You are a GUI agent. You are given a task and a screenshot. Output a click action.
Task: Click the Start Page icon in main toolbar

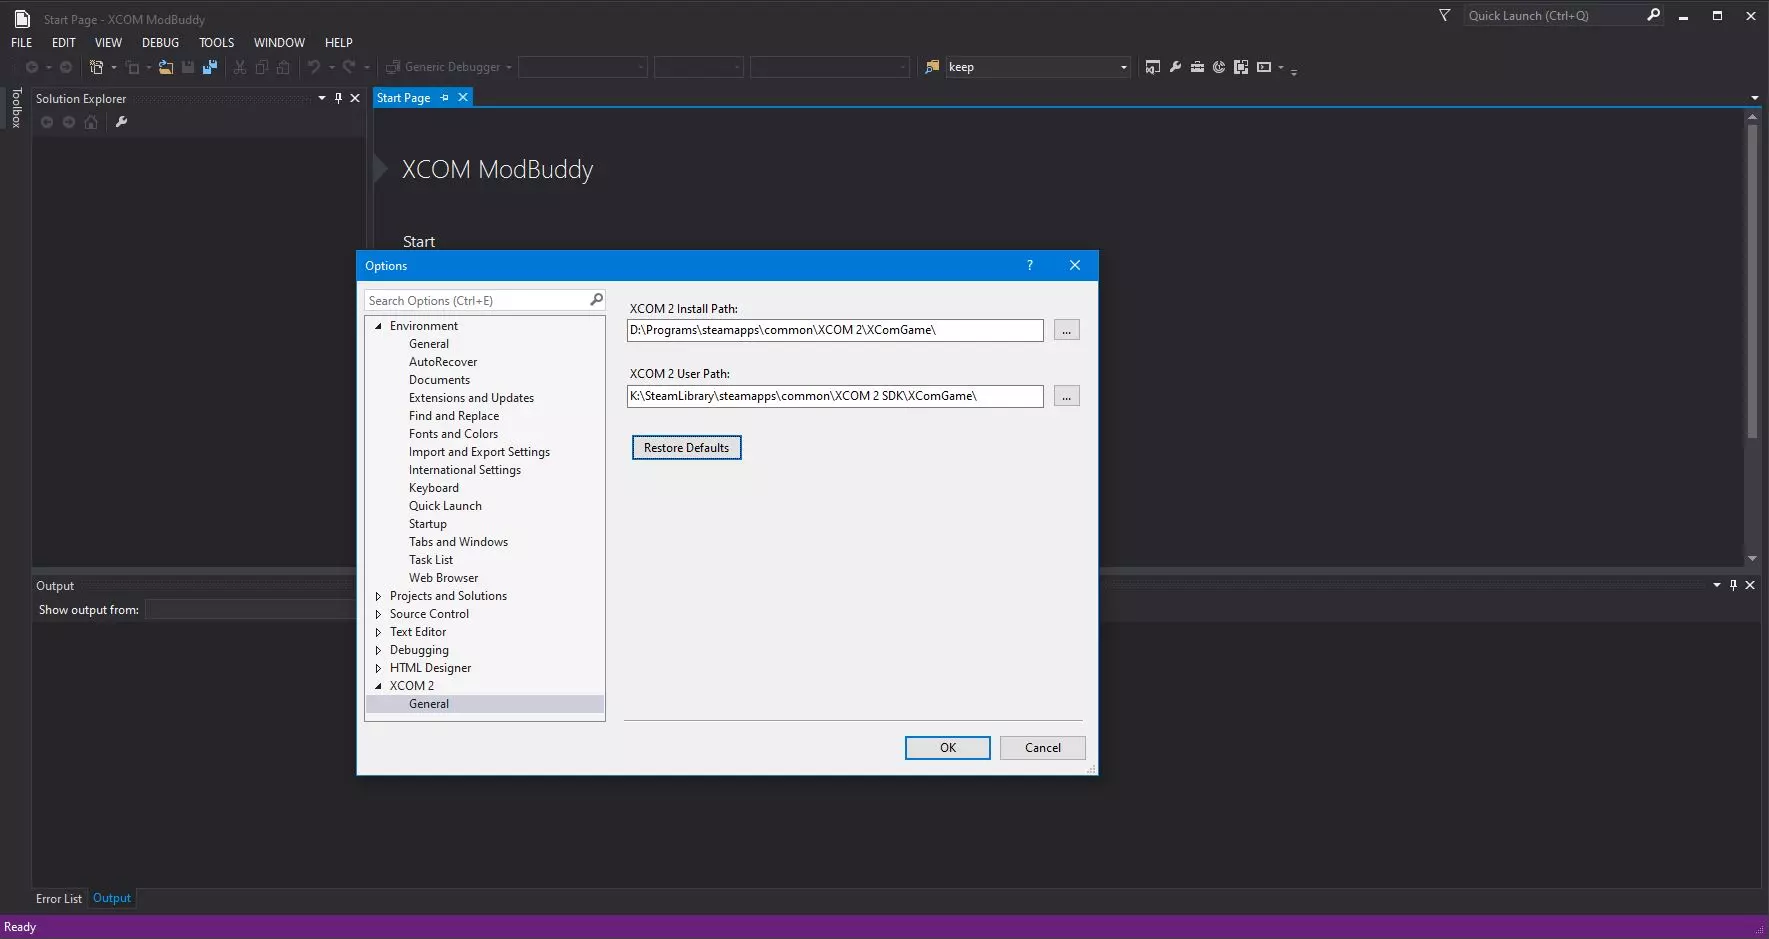1219,67
